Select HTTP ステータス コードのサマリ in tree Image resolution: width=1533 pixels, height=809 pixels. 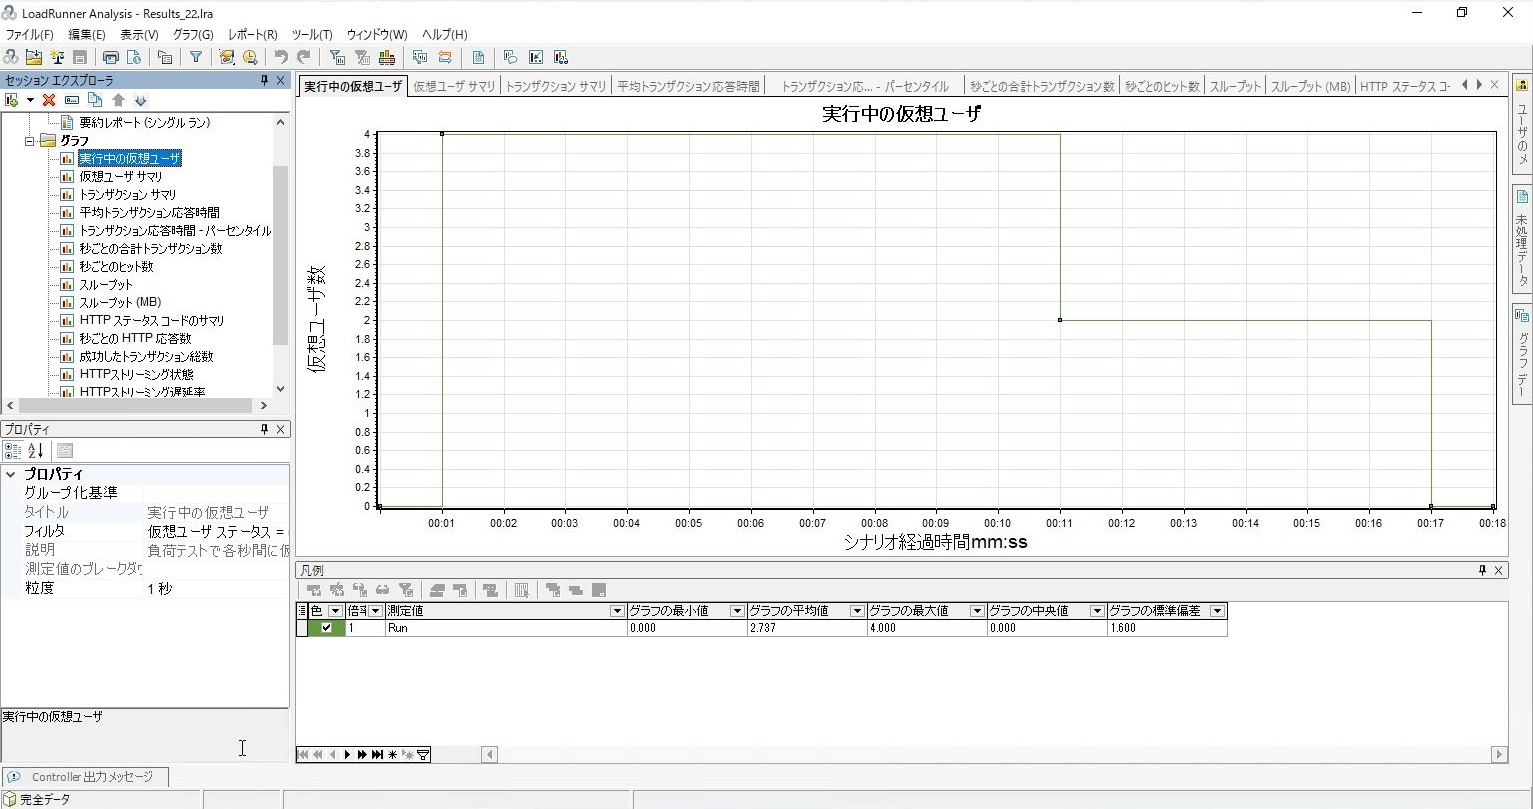(151, 321)
